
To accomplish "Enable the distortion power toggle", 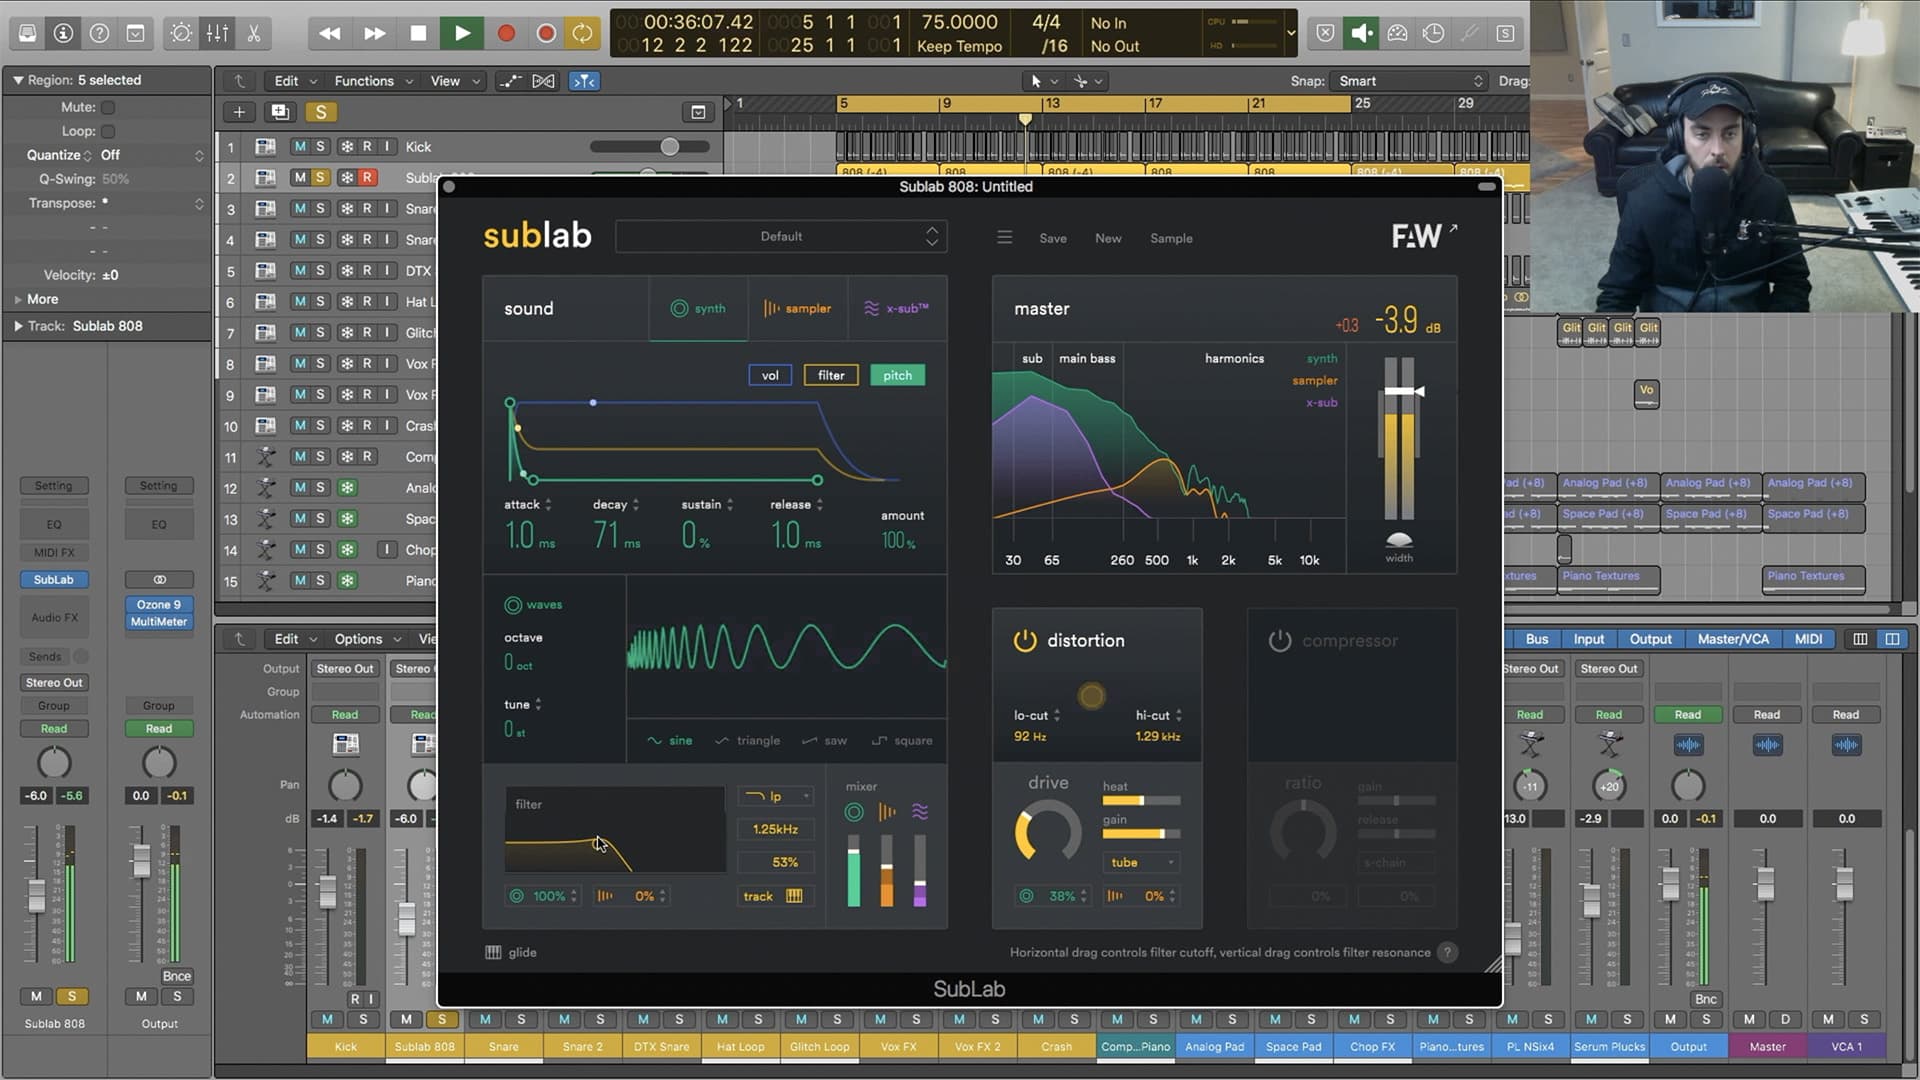I will [x=1024, y=641].
